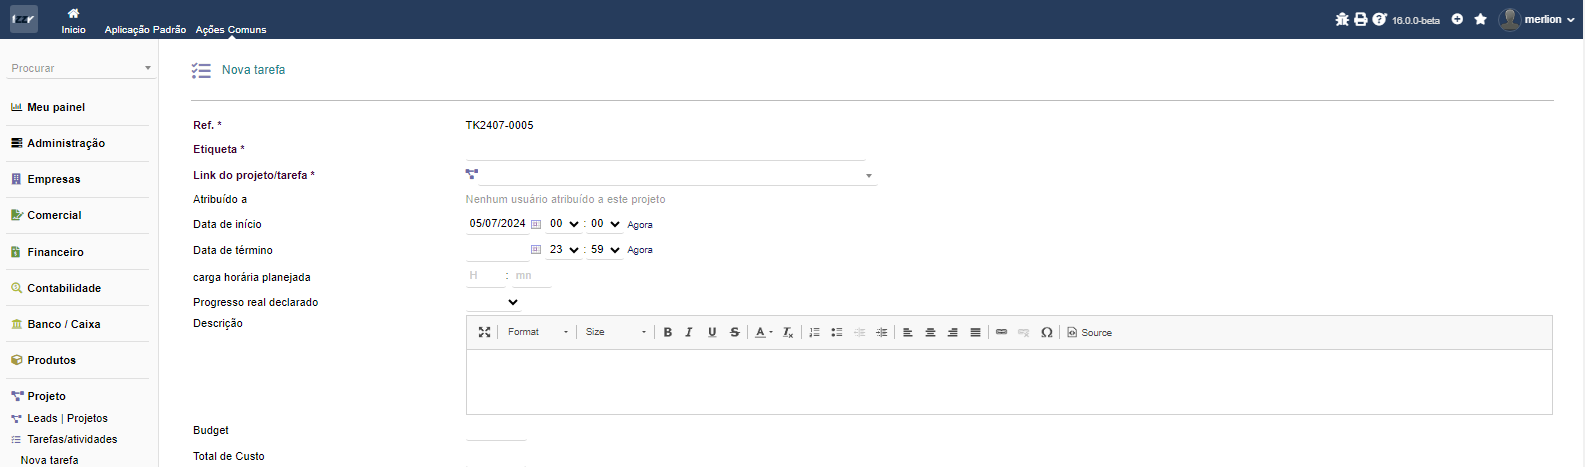Viewport: 1585px width, 467px height.
Task: Open the Format dropdown in editor
Action: pos(538,332)
